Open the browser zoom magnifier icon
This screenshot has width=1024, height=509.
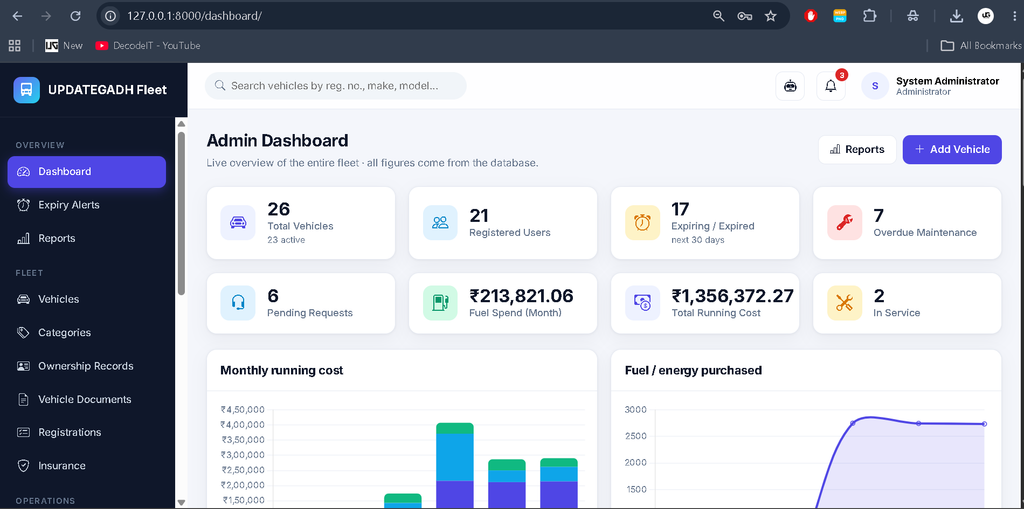[x=718, y=16]
